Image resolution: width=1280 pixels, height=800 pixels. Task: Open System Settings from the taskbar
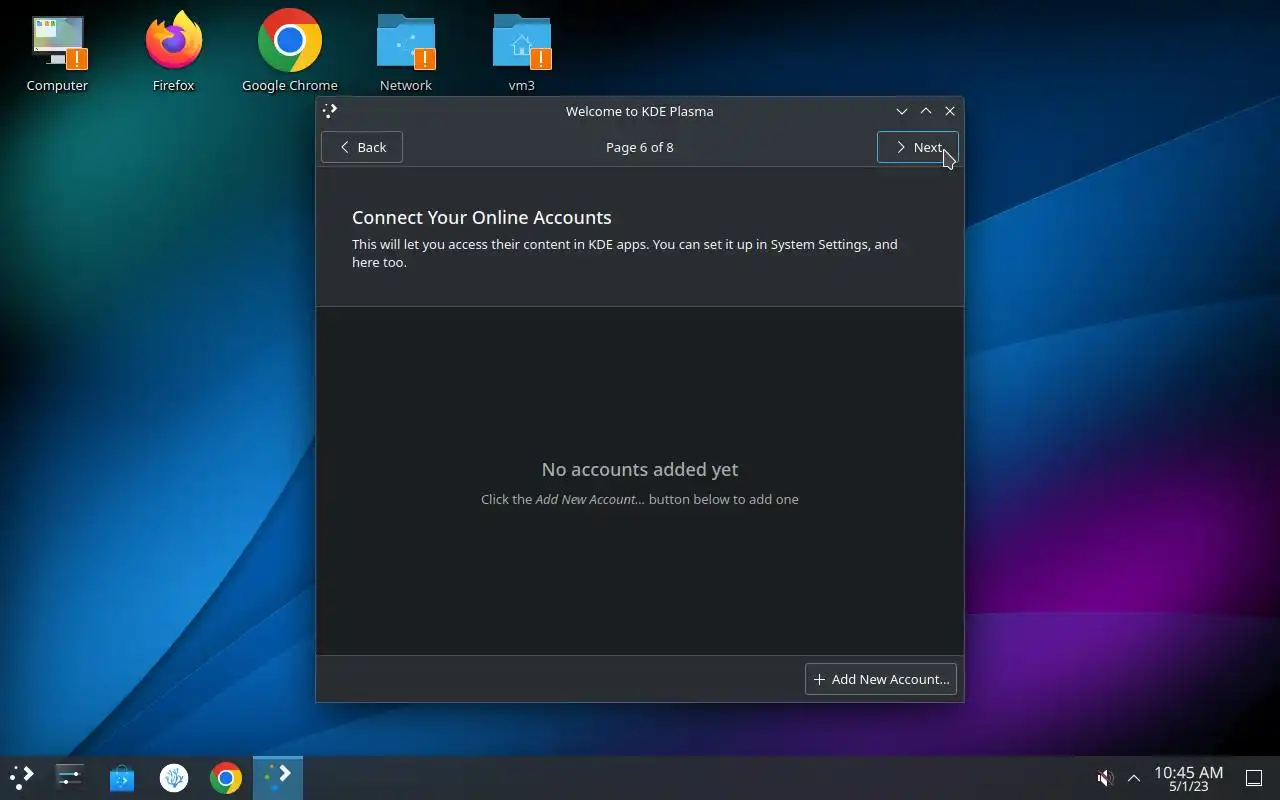click(69, 777)
